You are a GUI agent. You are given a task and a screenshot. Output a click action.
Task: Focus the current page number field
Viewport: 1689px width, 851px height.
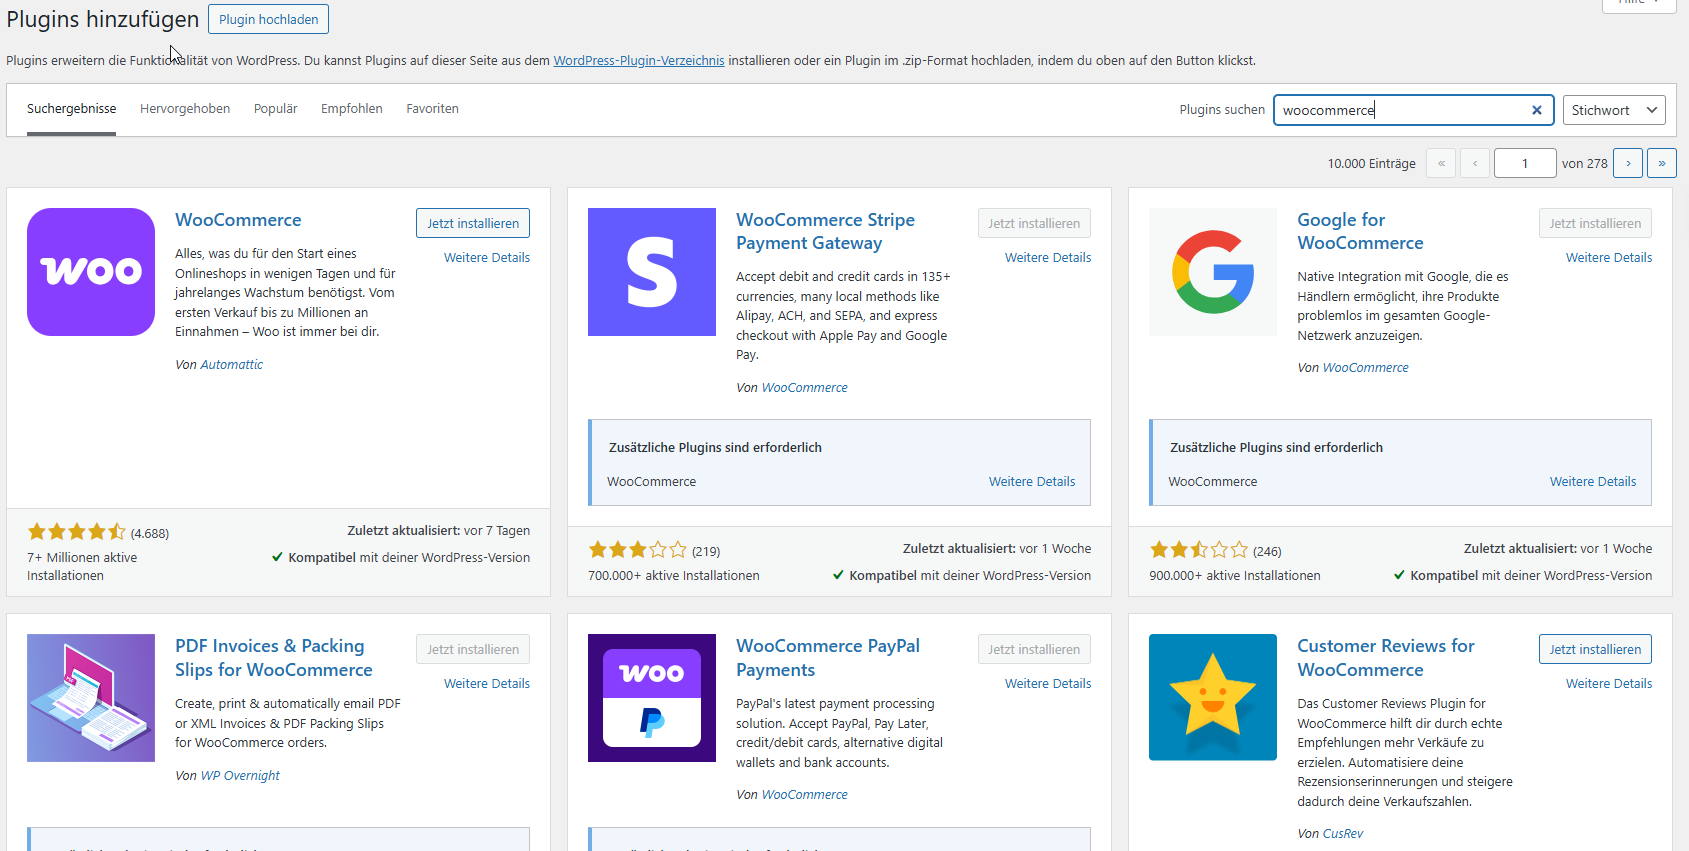(1524, 163)
